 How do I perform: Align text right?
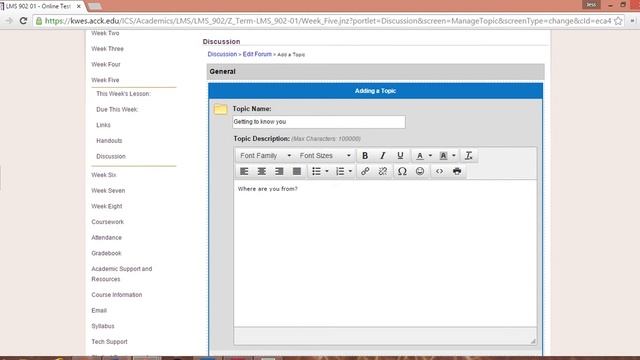click(x=279, y=171)
